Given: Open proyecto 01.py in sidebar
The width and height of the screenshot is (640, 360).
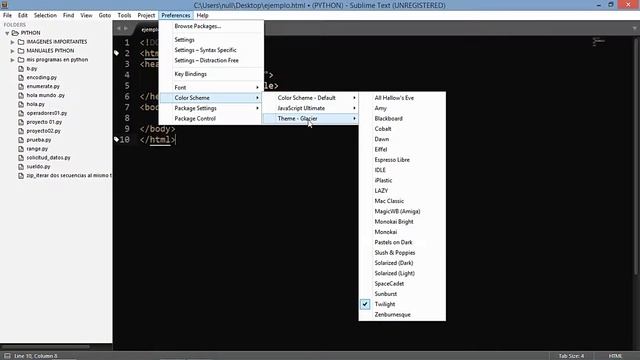Looking at the screenshot, I should point(44,122).
